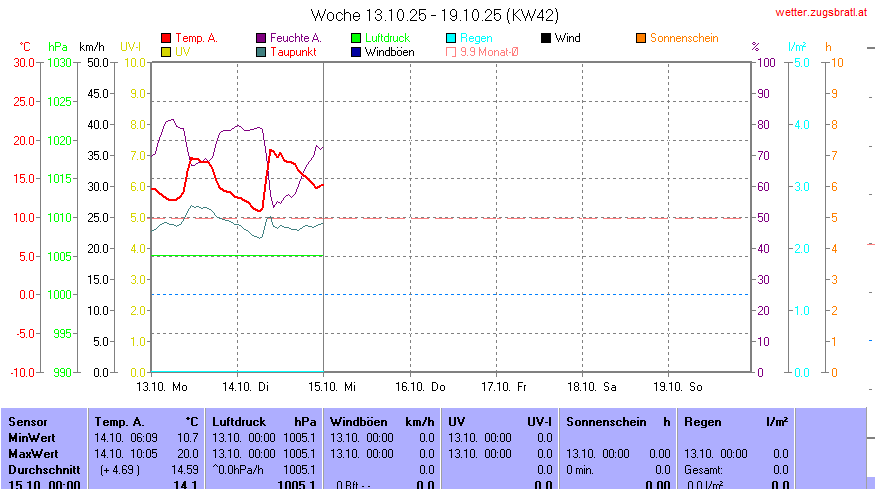875x489 pixels.
Task: Select the green Luftdruck legend marker
Action: (356, 38)
